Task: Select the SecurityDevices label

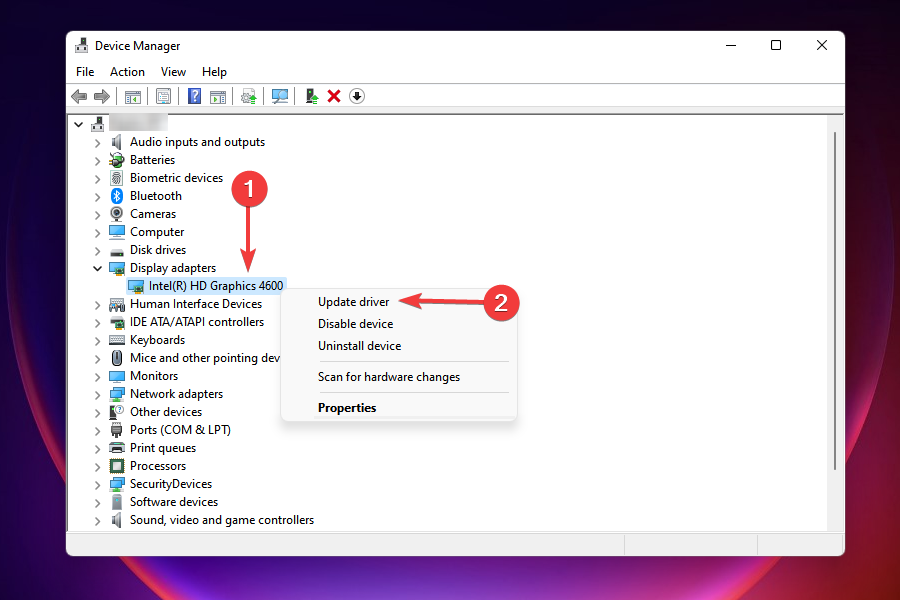Action: [171, 484]
